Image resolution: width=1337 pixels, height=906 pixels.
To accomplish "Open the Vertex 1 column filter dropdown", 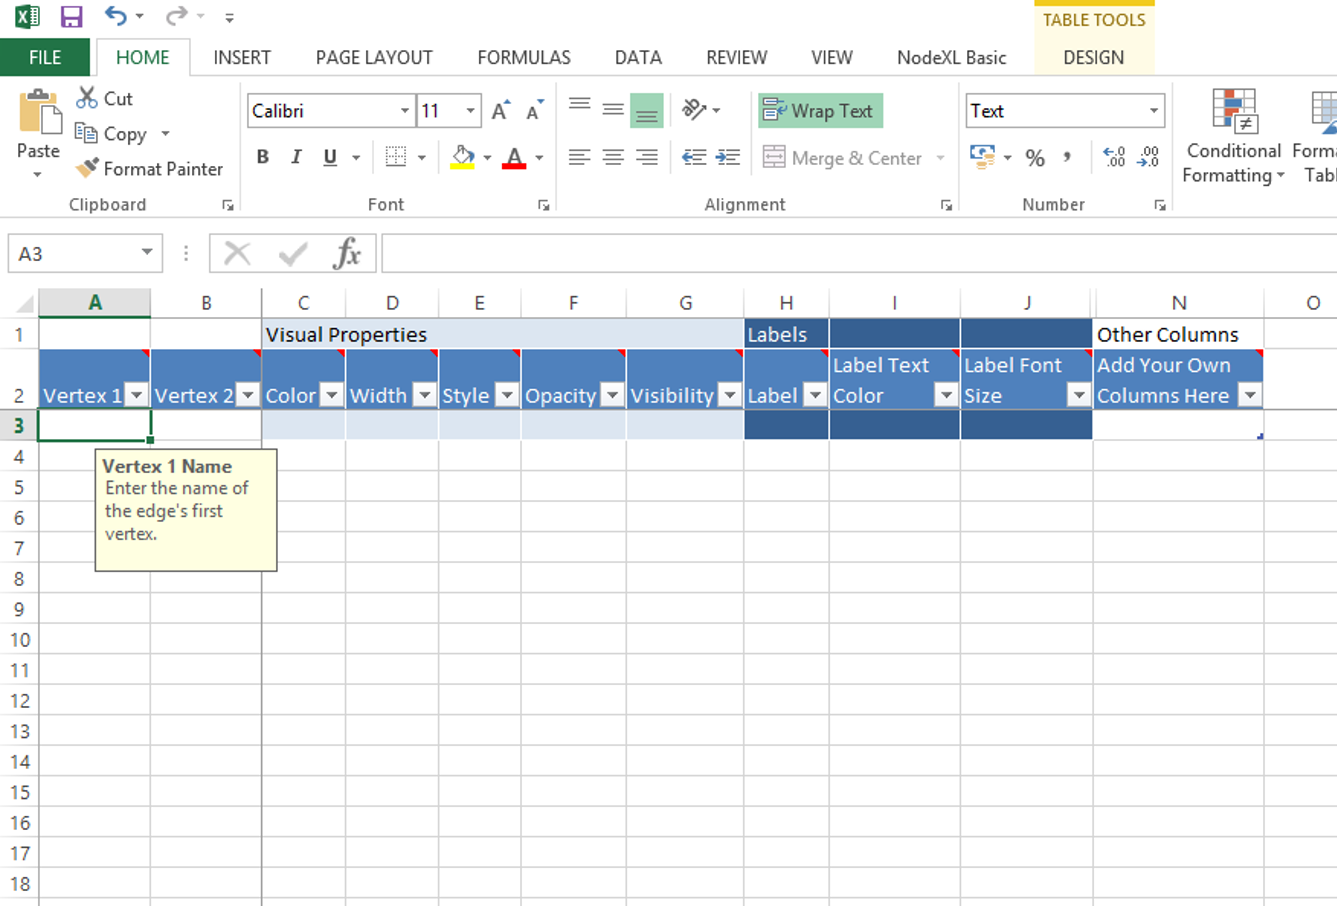I will click(x=137, y=396).
